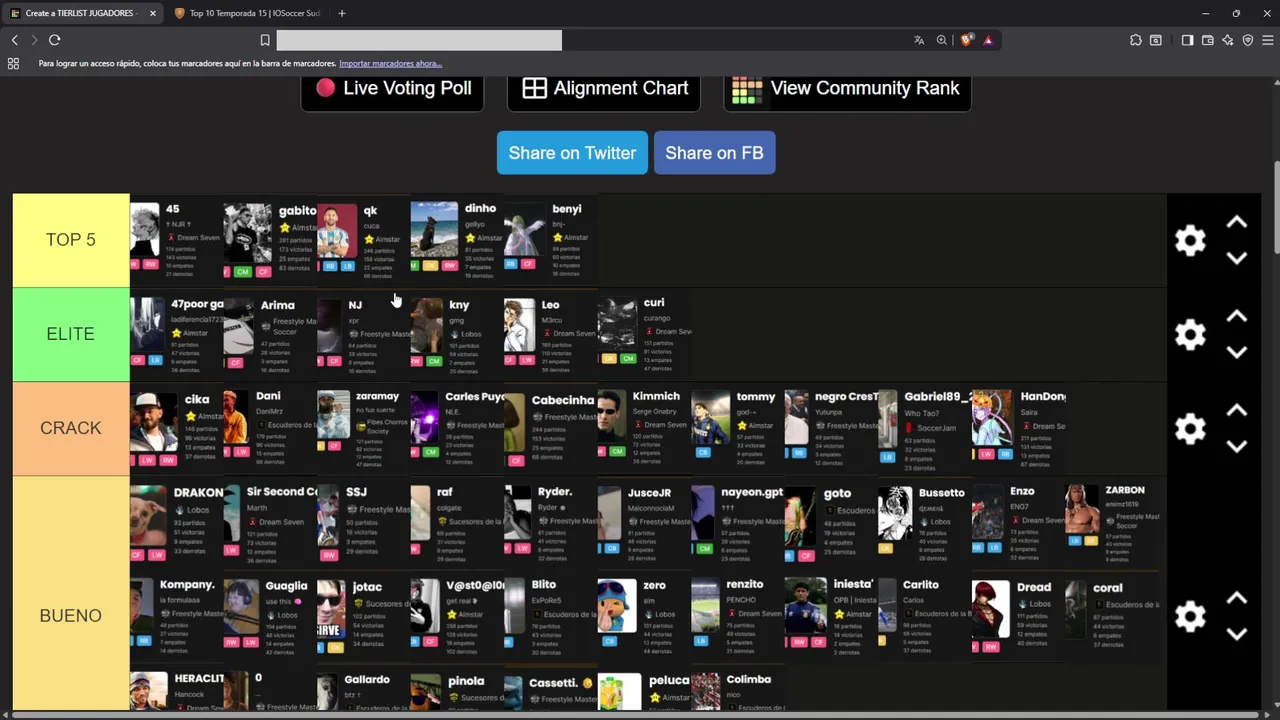The image size is (1280, 720).
Task: Select the Kimmich player card
Action: point(645,428)
